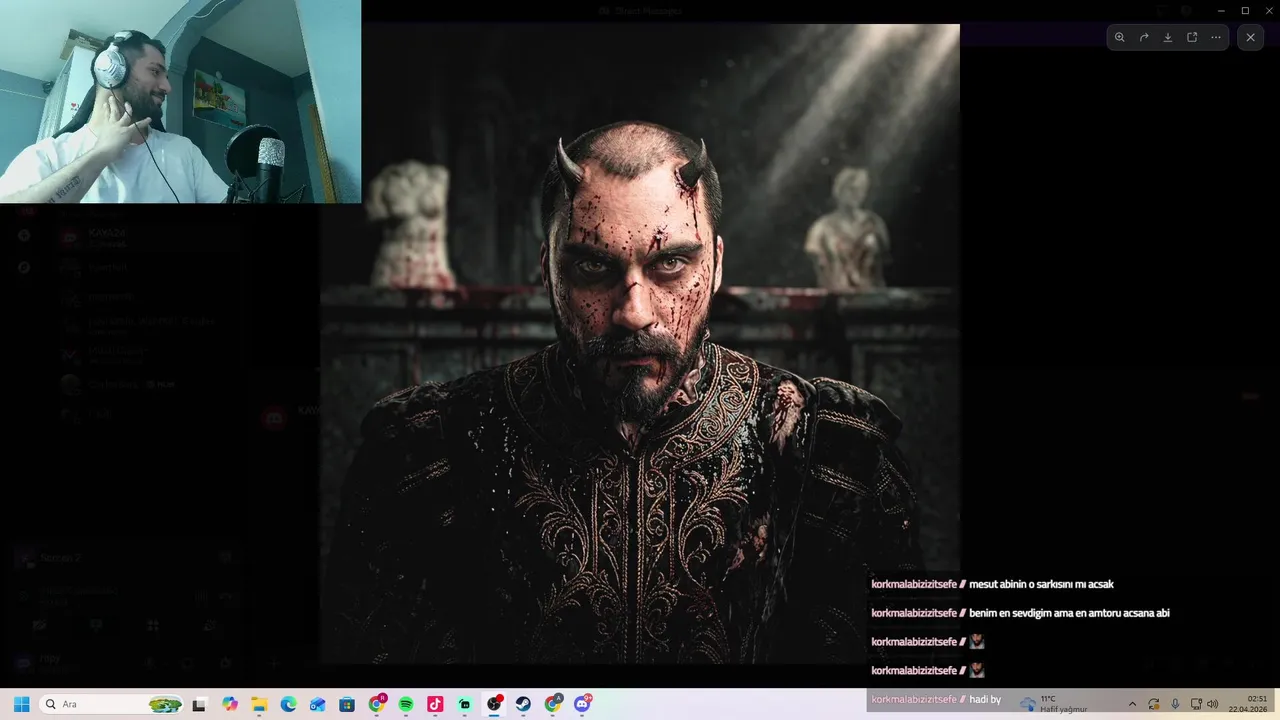The width and height of the screenshot is (1280, 720).
Task: Open the three-dots more options menu
Action: 1216,37
